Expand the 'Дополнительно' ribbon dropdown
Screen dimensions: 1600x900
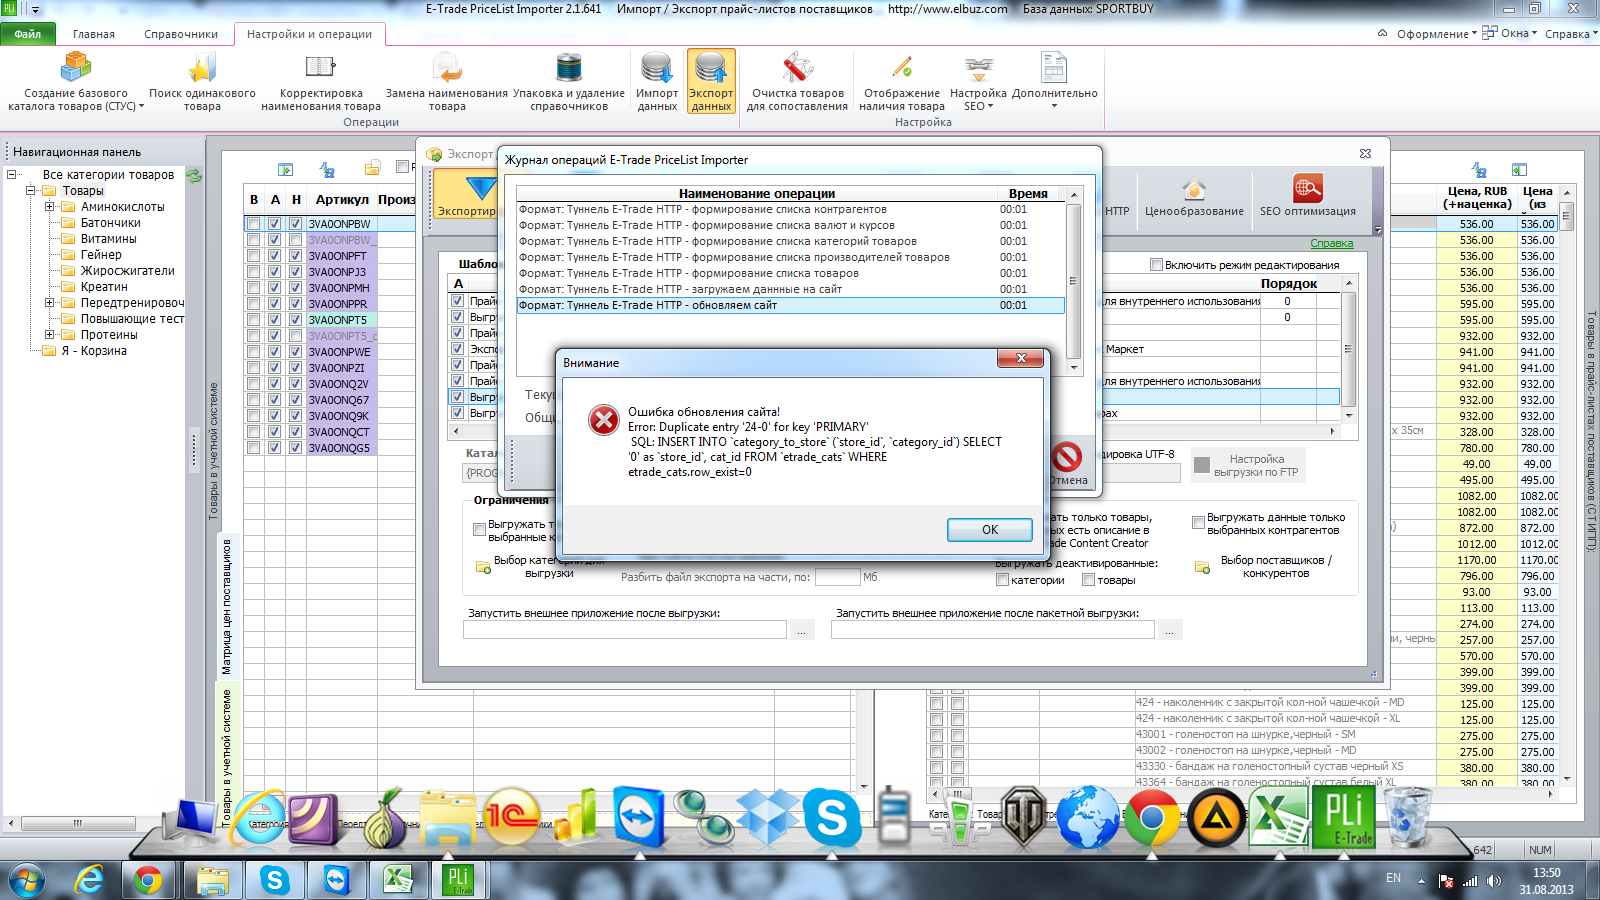(1054, 81)
